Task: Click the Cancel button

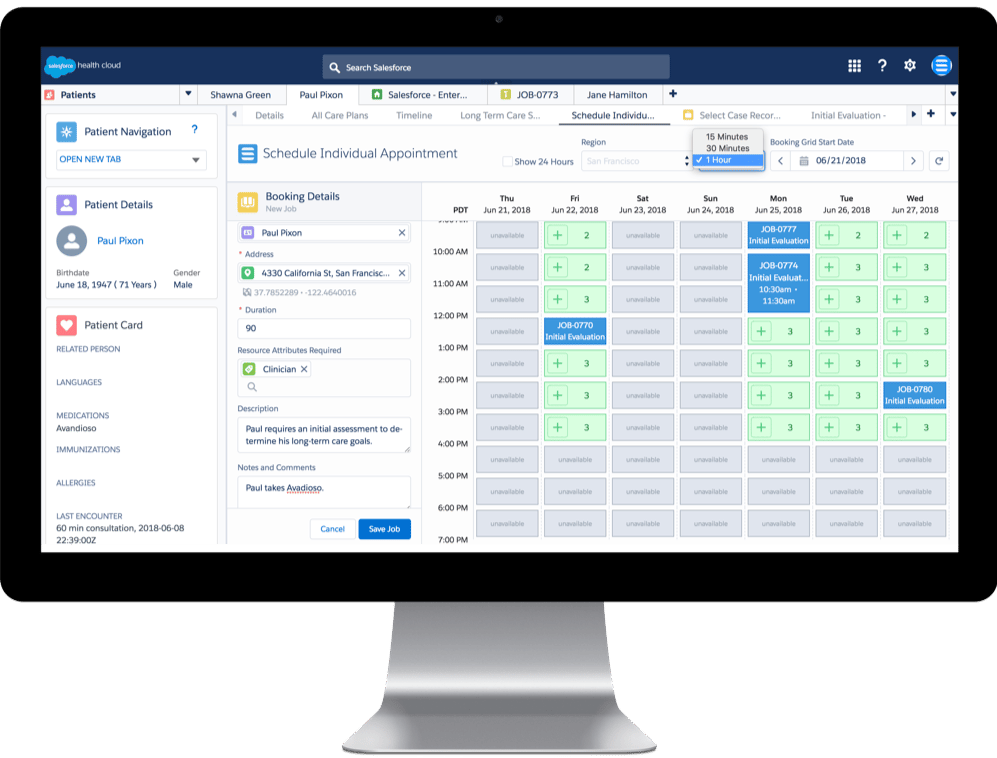Action: pyautogui.click(x=332, y=529)
